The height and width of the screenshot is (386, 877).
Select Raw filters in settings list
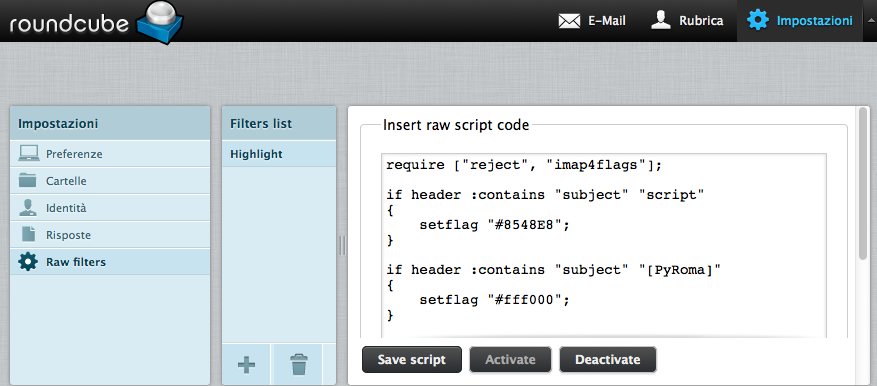coord(110,262)
